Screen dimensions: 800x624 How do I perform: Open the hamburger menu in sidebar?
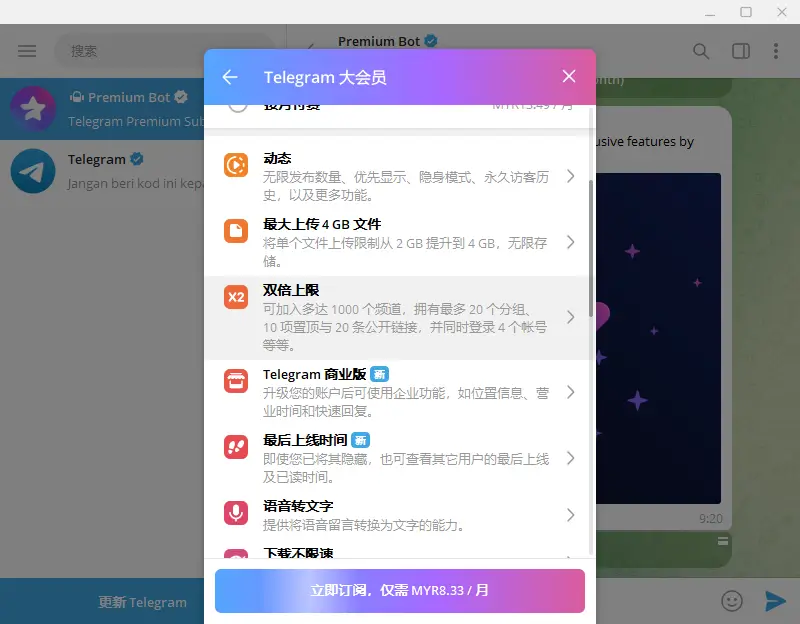click(x=27, y=51)
